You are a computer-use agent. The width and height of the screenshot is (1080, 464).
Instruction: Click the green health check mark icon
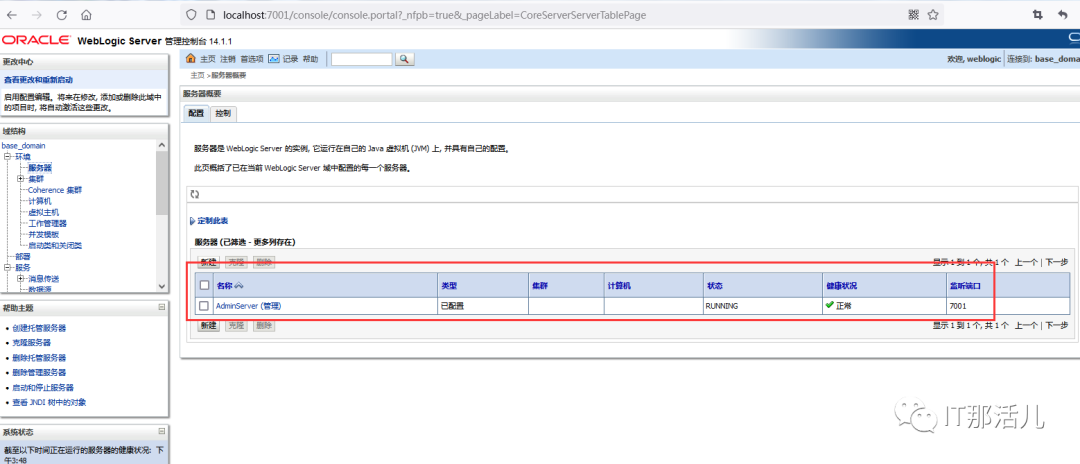click(x=829, y=305)
